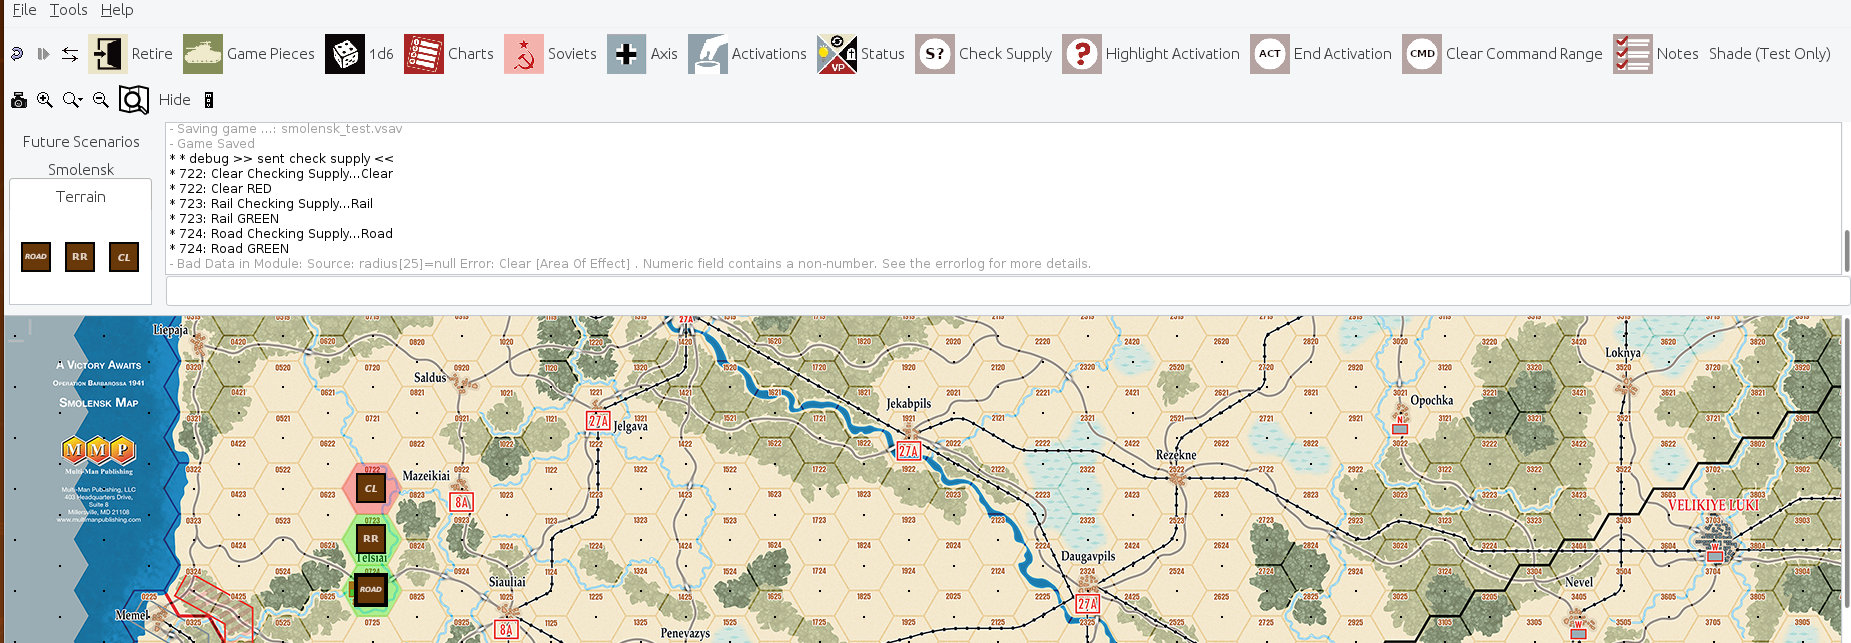
Task: Step forward through the logfile
Action: click(x=43, y=54)
